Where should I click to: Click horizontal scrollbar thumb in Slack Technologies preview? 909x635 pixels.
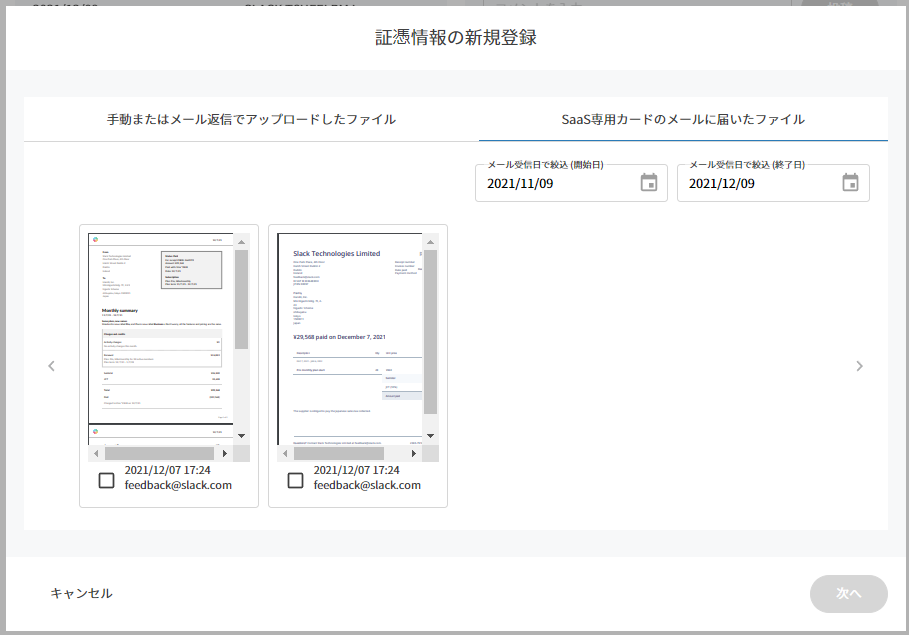[339, 453]
